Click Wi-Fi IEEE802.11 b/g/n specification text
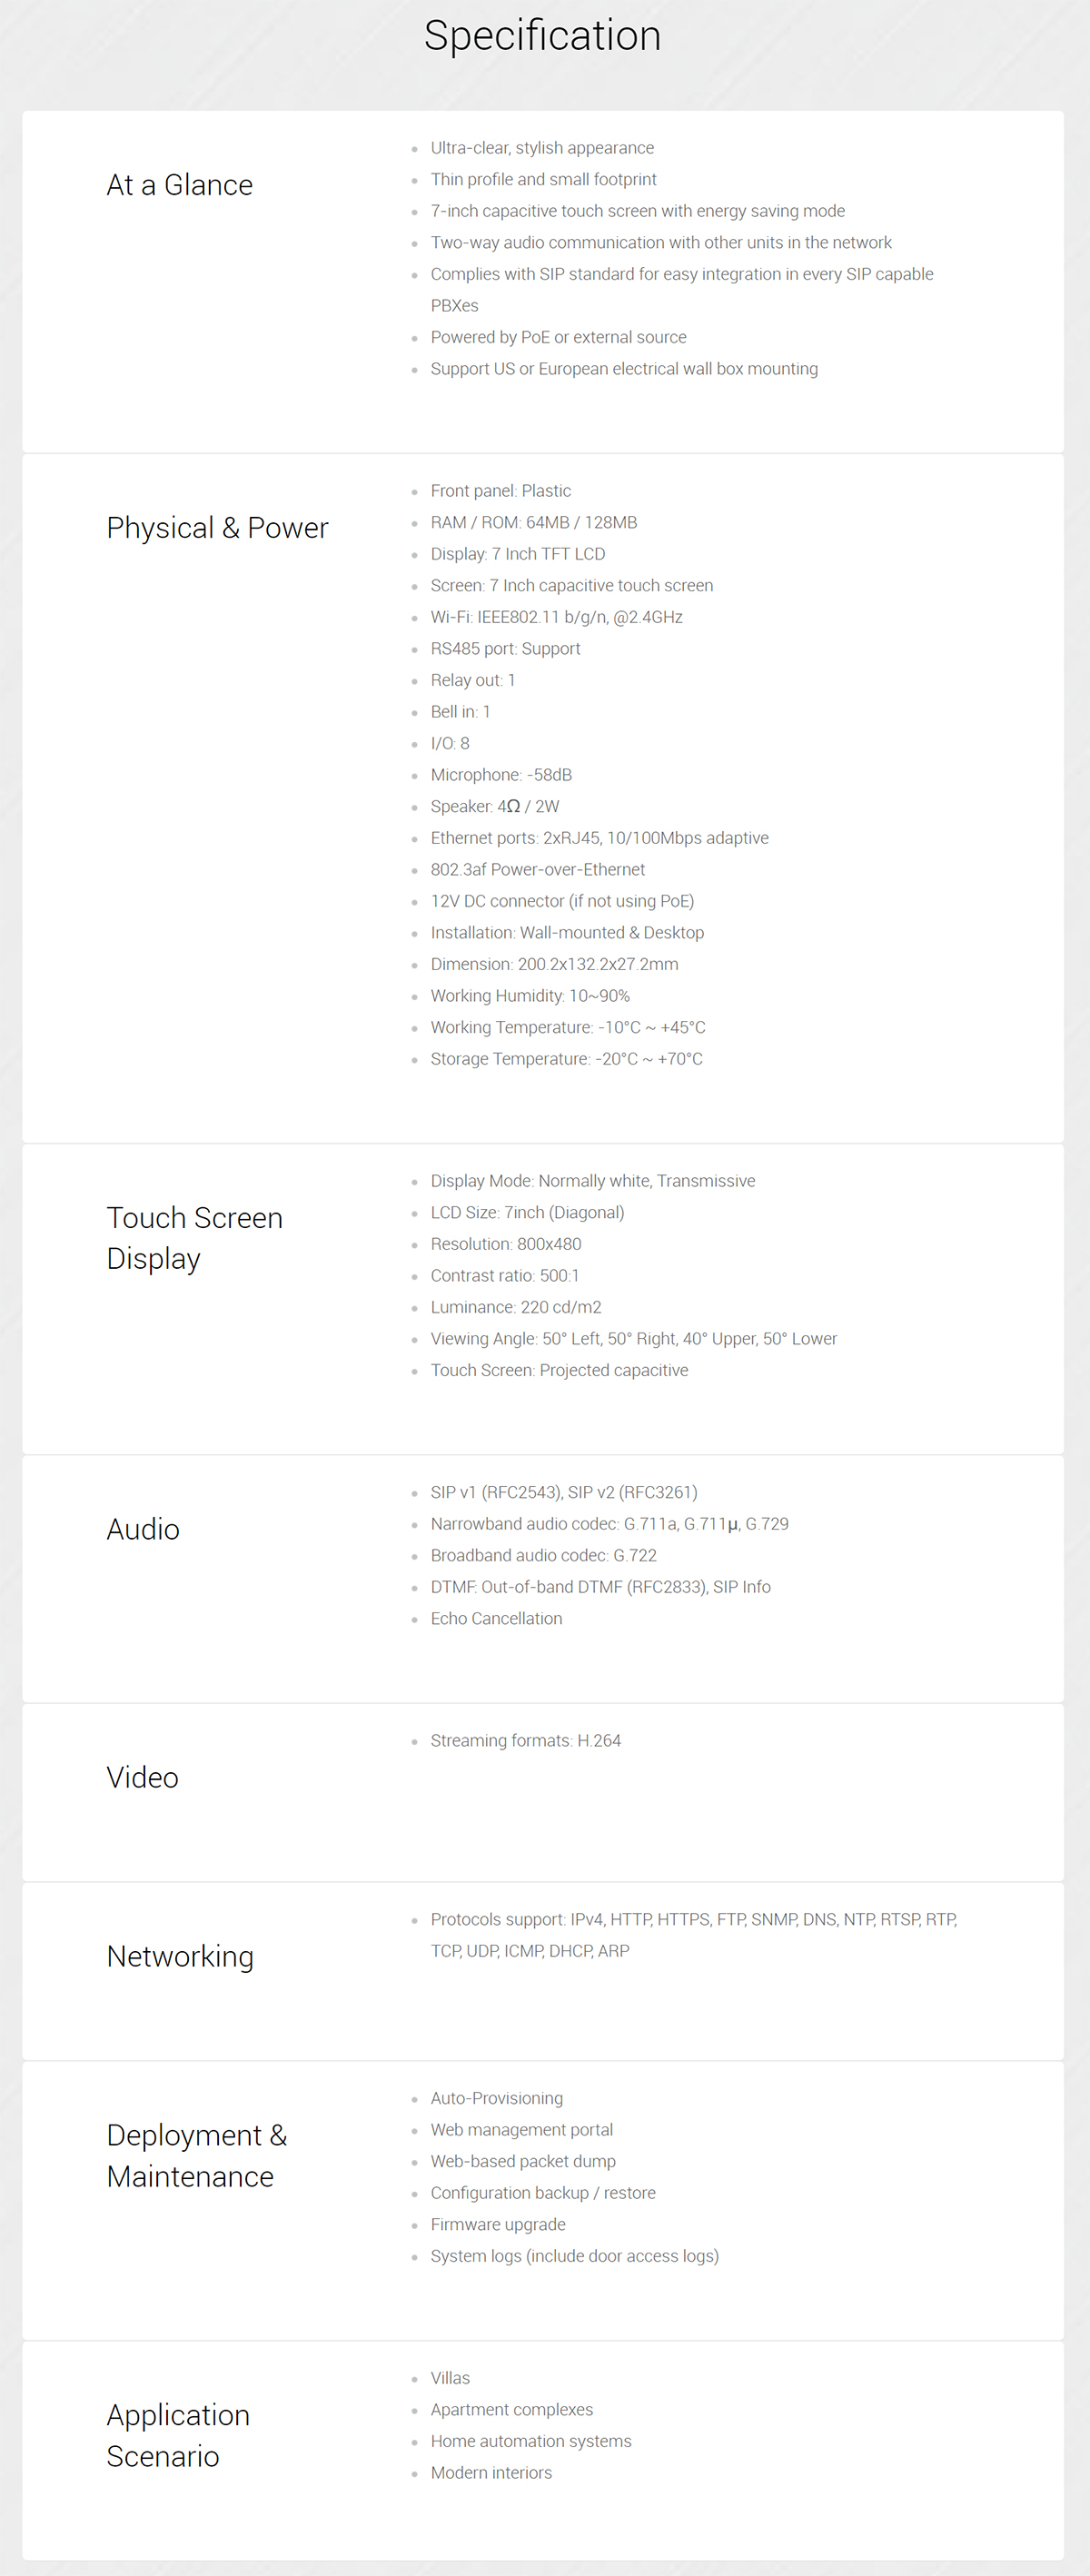 (x=557, y=617)
